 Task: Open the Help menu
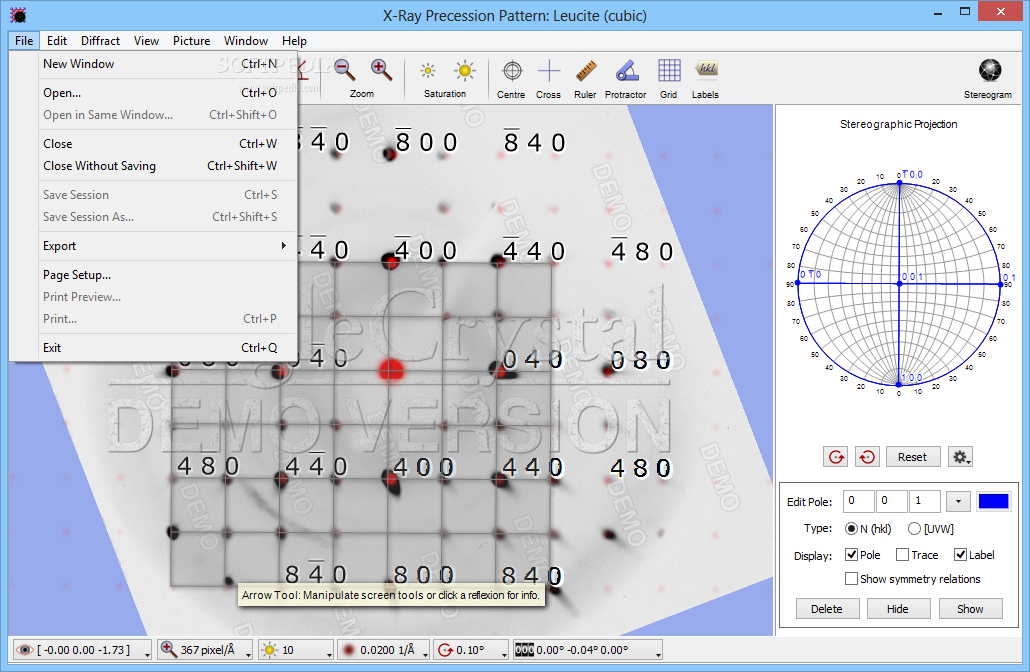click(294, 41)
